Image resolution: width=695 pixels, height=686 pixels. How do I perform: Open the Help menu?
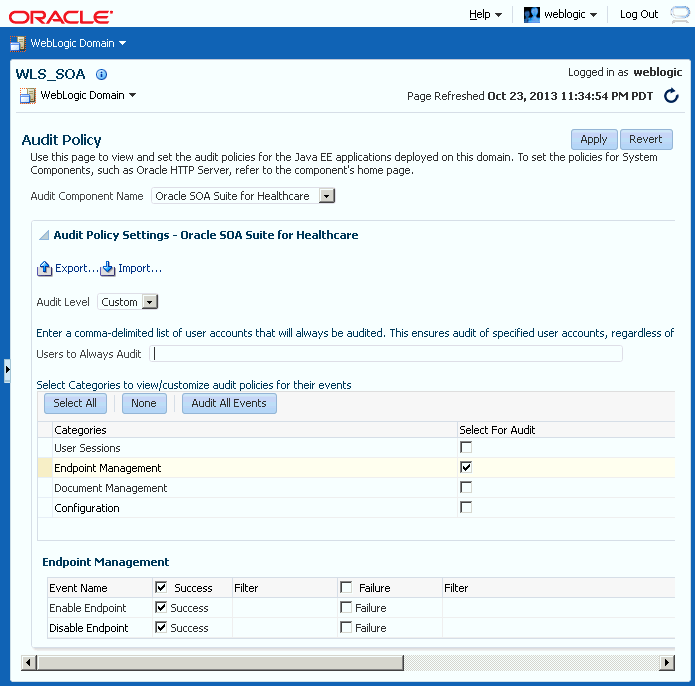(485, 14)
